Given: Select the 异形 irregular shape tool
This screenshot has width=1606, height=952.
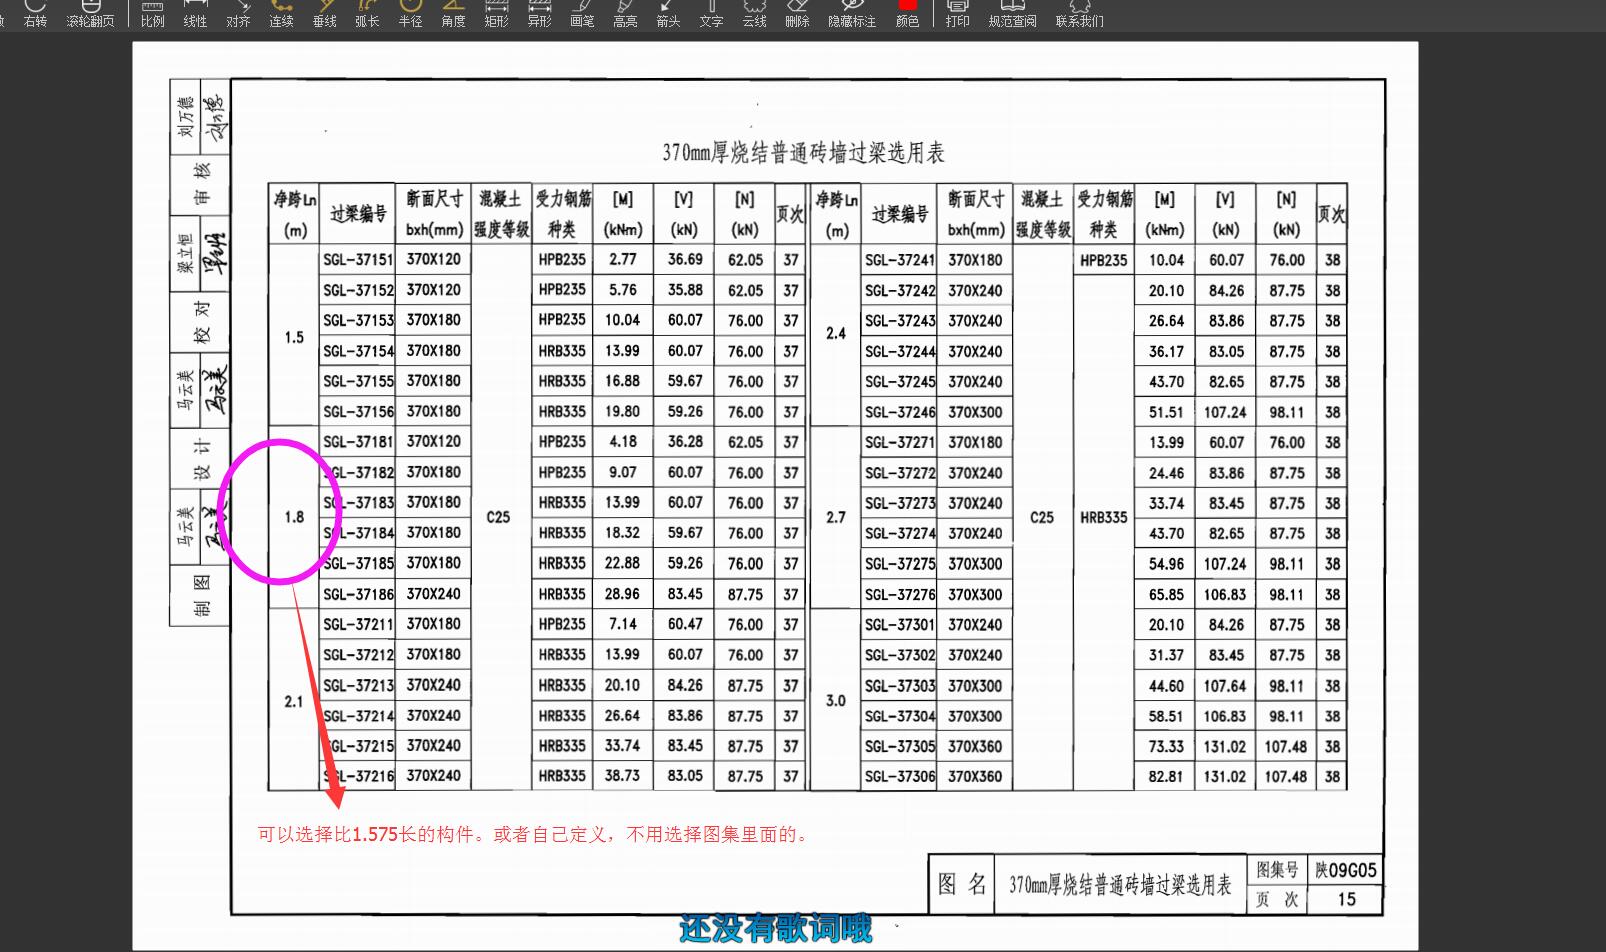Looking at the screenshot, I should 539,14.
